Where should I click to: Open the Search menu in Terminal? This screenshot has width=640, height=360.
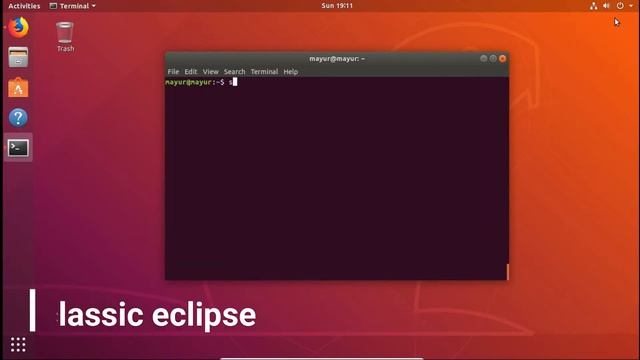tap(234, 71)
